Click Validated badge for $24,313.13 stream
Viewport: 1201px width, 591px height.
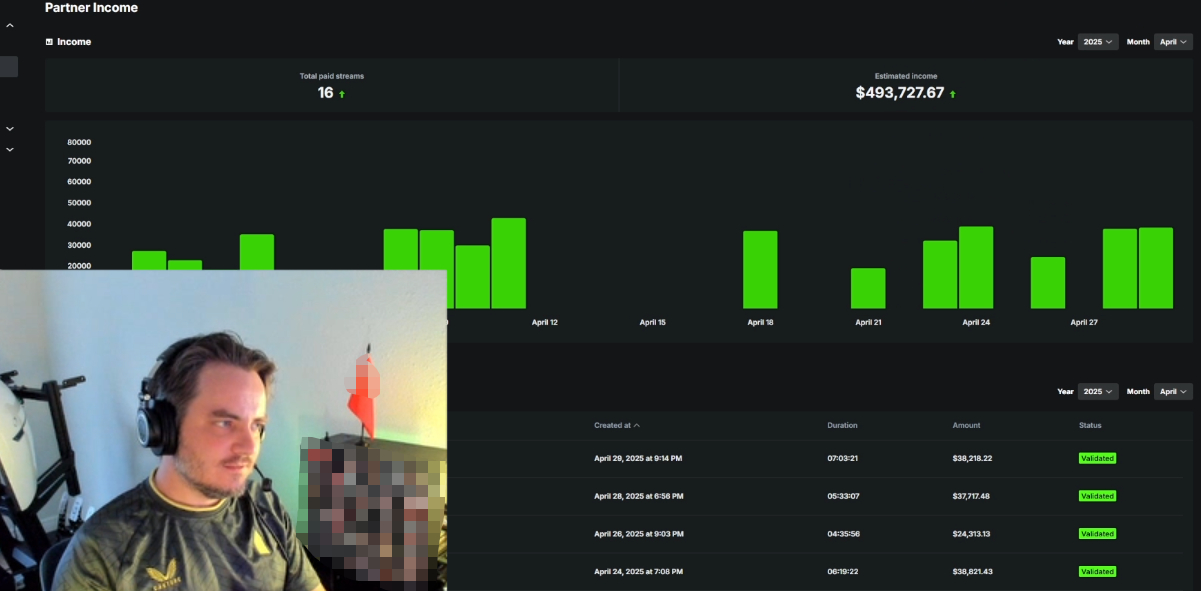[x=1097, y=534]
